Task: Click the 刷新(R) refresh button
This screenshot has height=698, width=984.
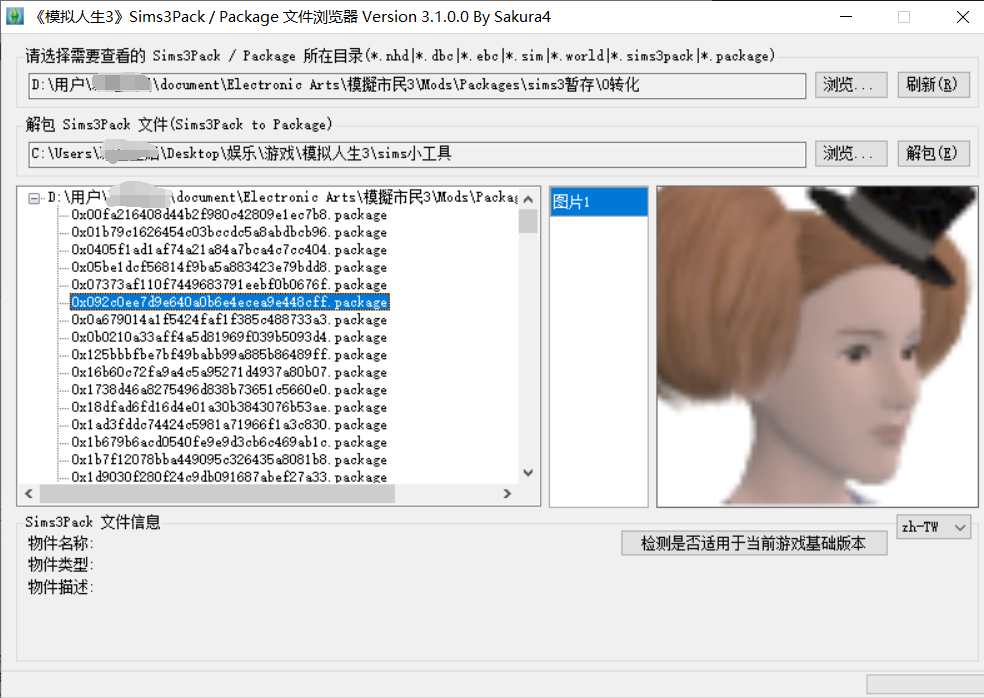Action: click(x=933, y=85)
